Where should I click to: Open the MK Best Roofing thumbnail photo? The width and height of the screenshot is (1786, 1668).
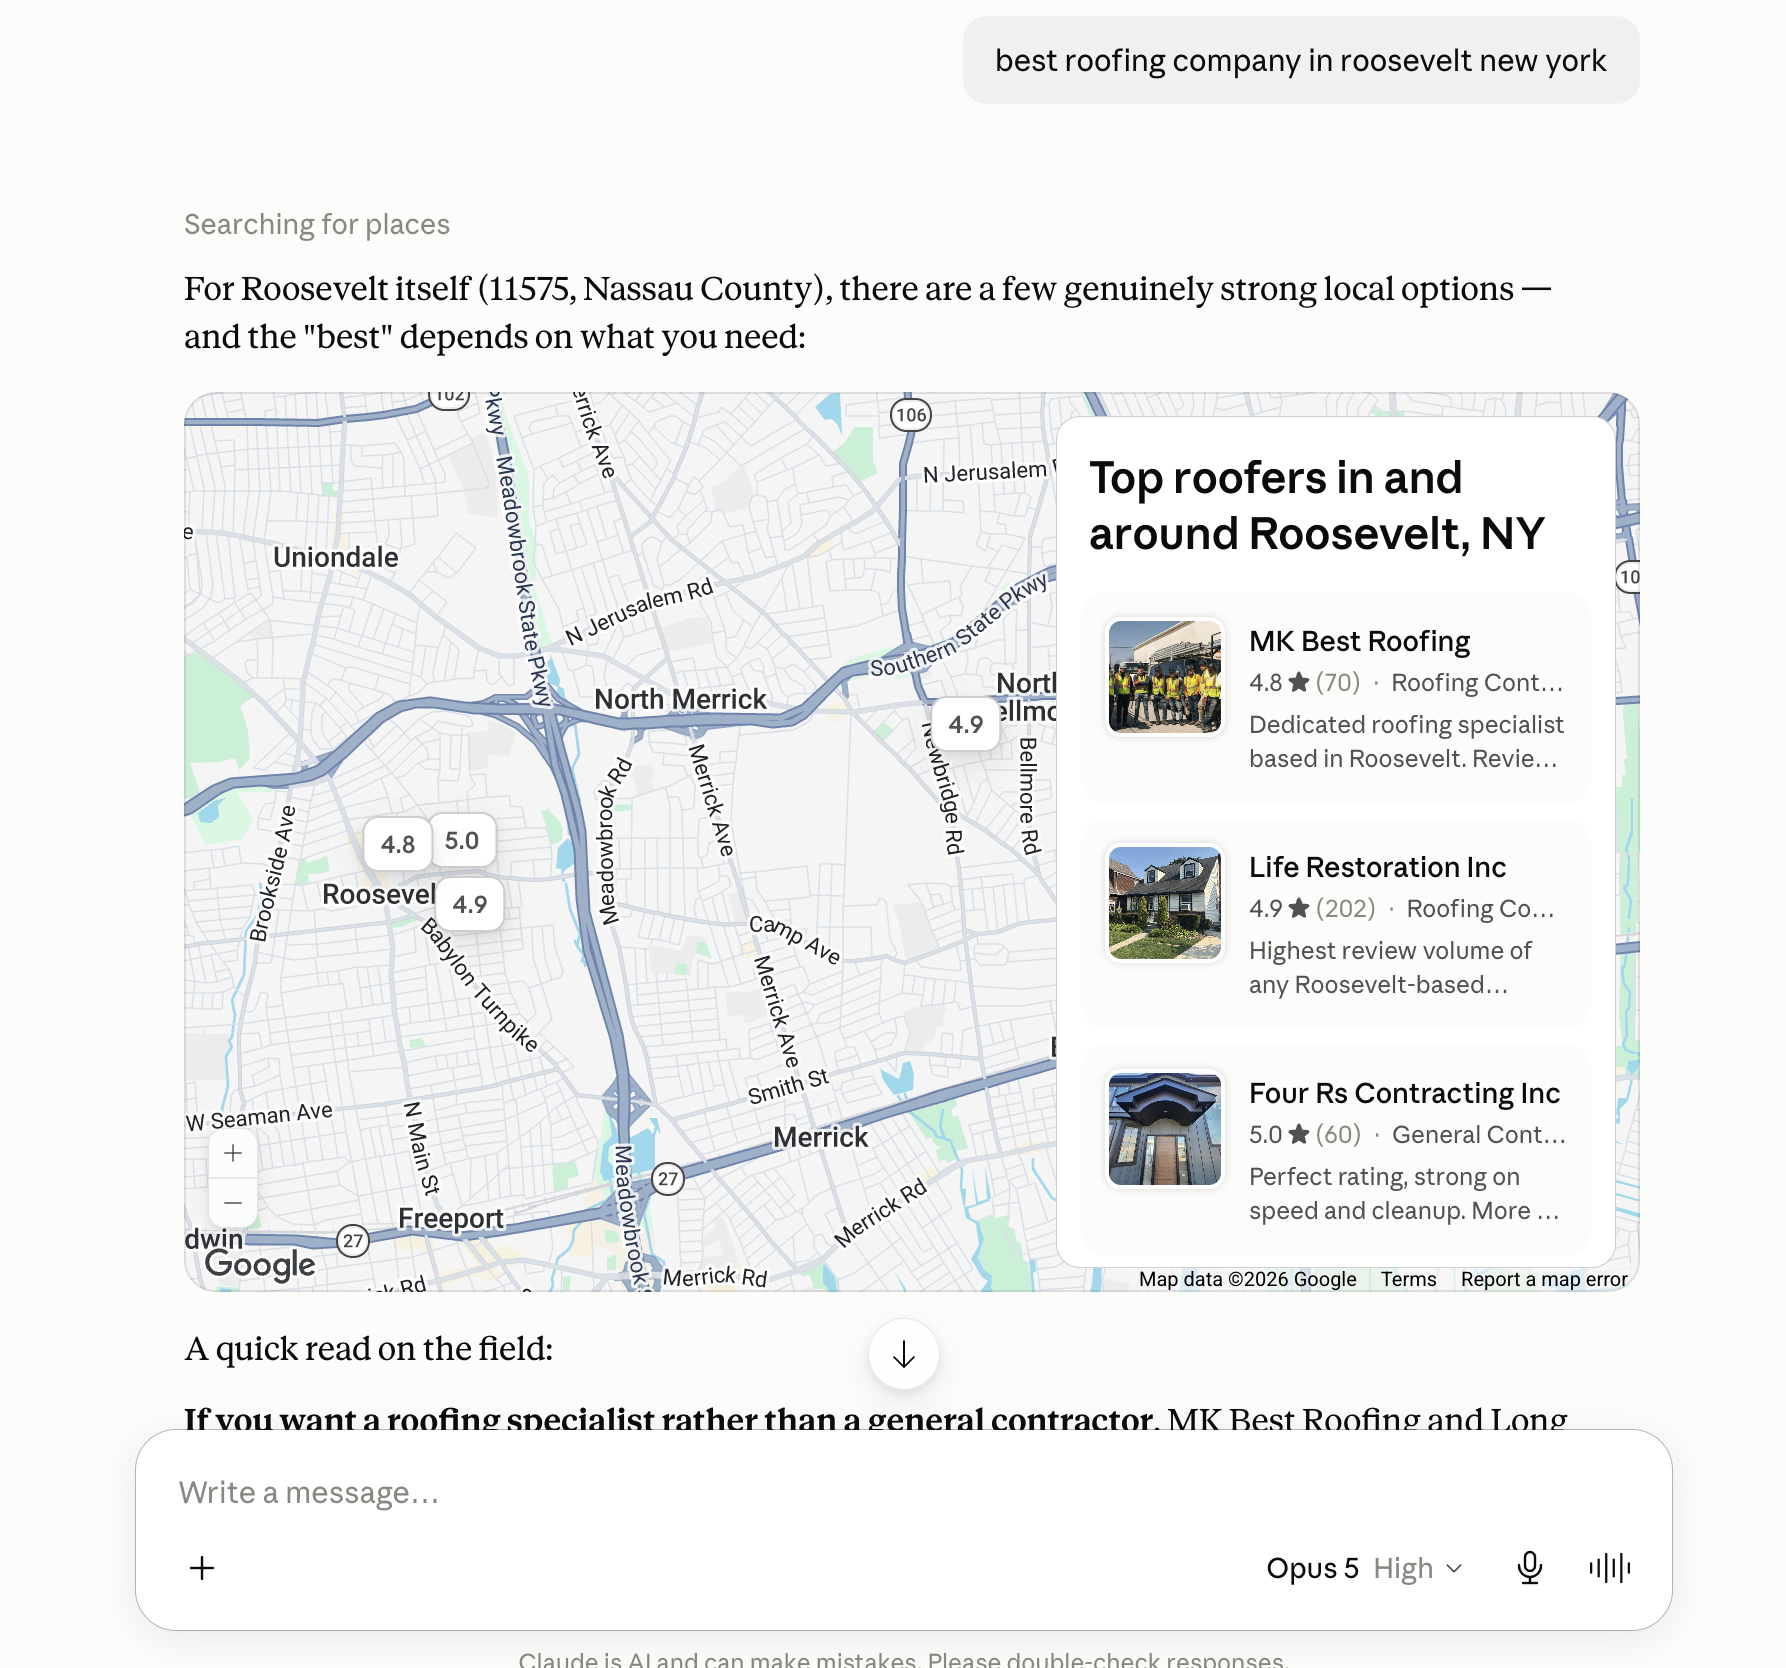click(1165, 677)
